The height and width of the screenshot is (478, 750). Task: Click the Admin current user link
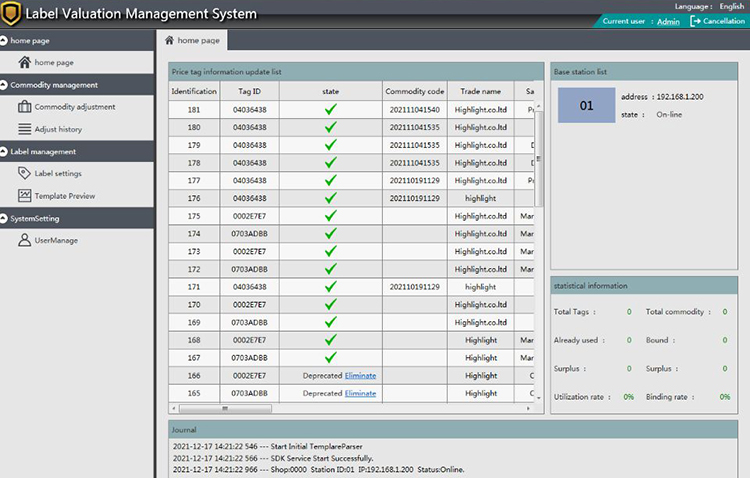click(667, 21)
